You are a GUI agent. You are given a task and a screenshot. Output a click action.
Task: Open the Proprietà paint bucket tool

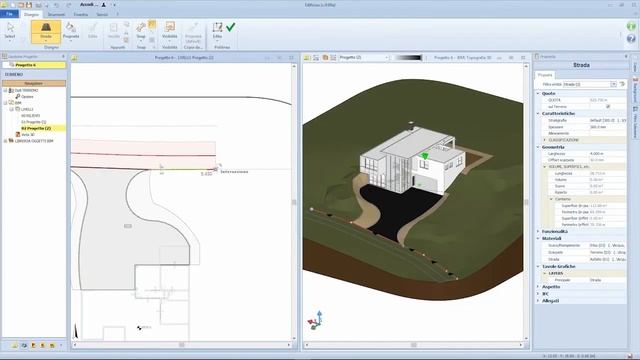71,31
